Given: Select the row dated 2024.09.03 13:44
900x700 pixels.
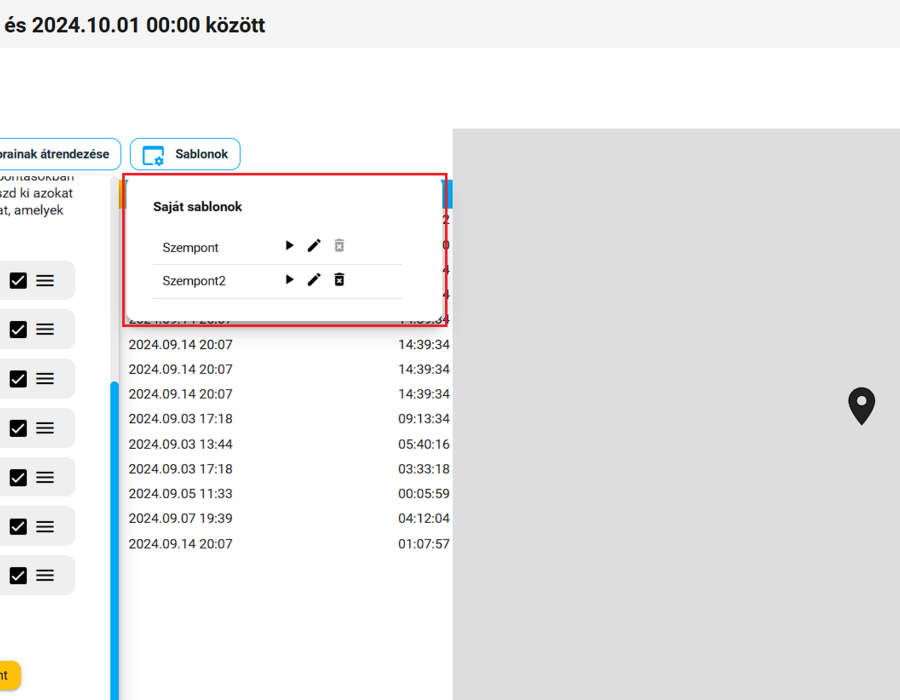Looking at the screenshot, I should pyautogui.click(x=289, y=444).
